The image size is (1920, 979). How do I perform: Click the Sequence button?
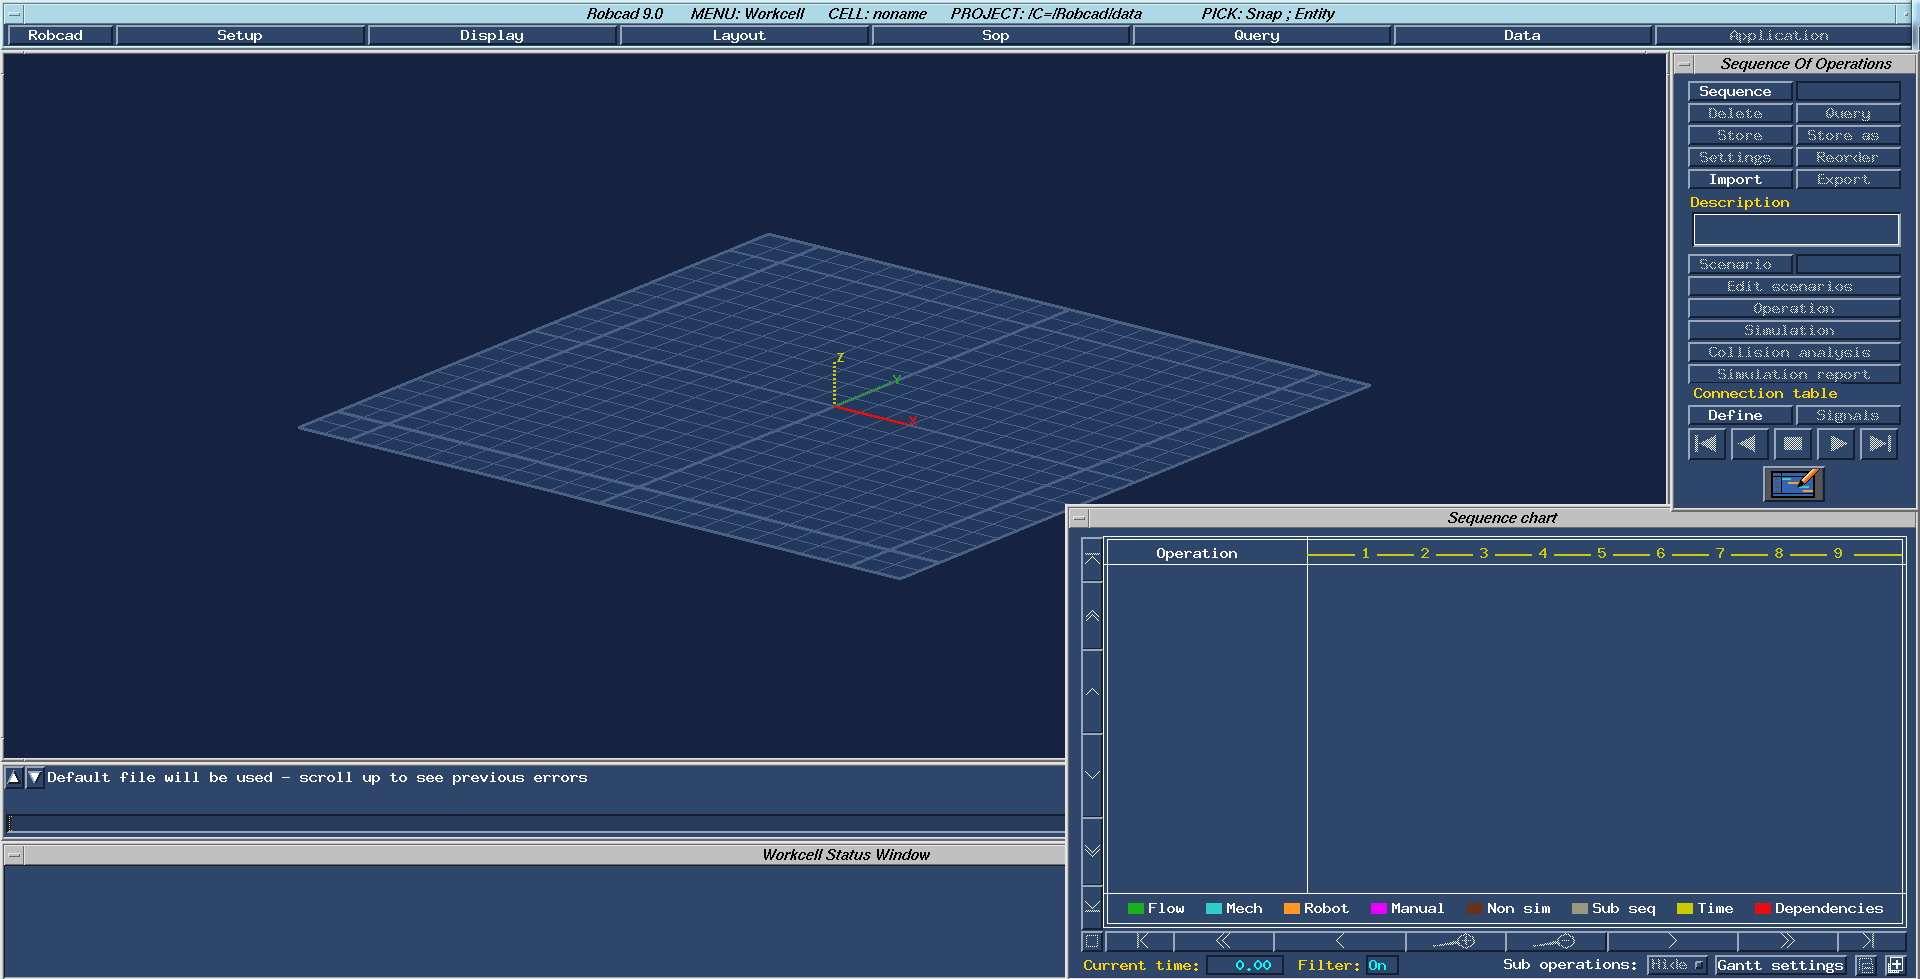click(x=1740, y=91)
